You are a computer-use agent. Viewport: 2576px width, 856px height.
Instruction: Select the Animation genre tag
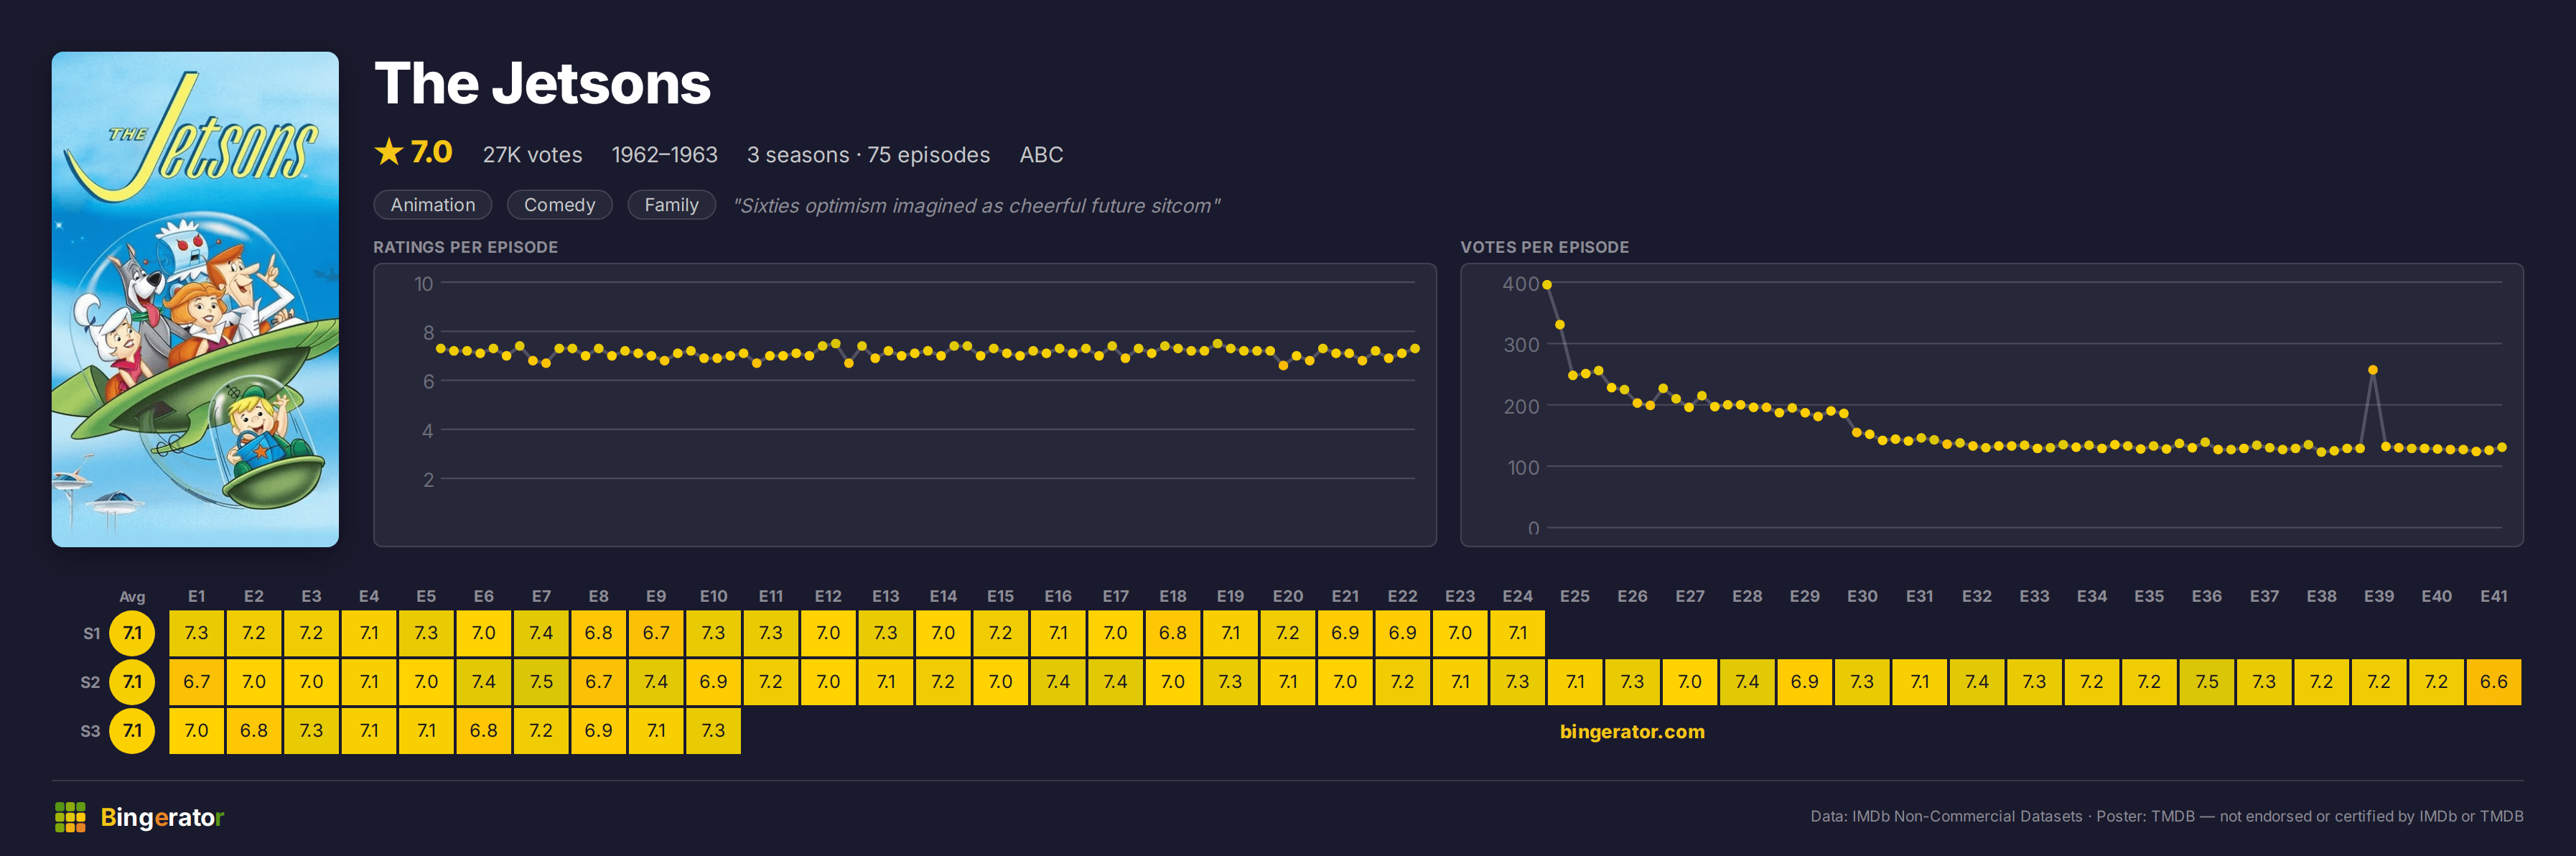click(x=433, y=205)
